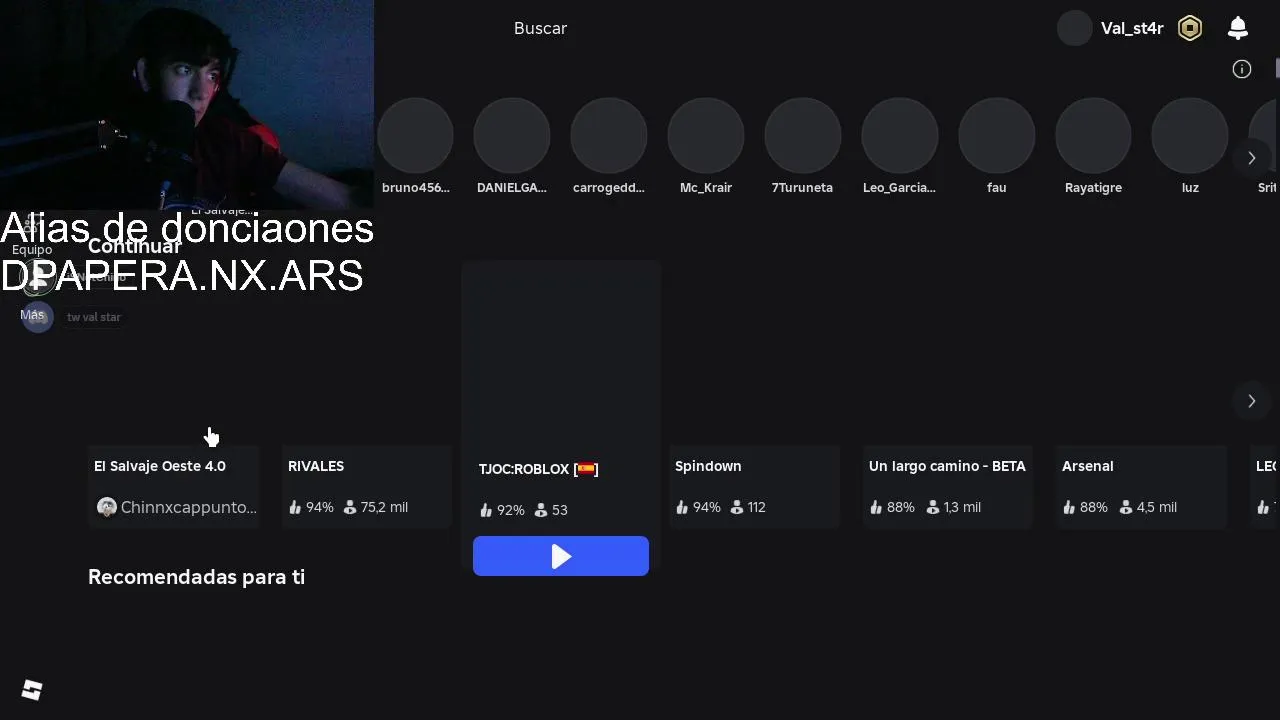Viewport: 1280px width, 720px height.
Task: Open the Roblox logo at bottom left
Action: point(32,690)
